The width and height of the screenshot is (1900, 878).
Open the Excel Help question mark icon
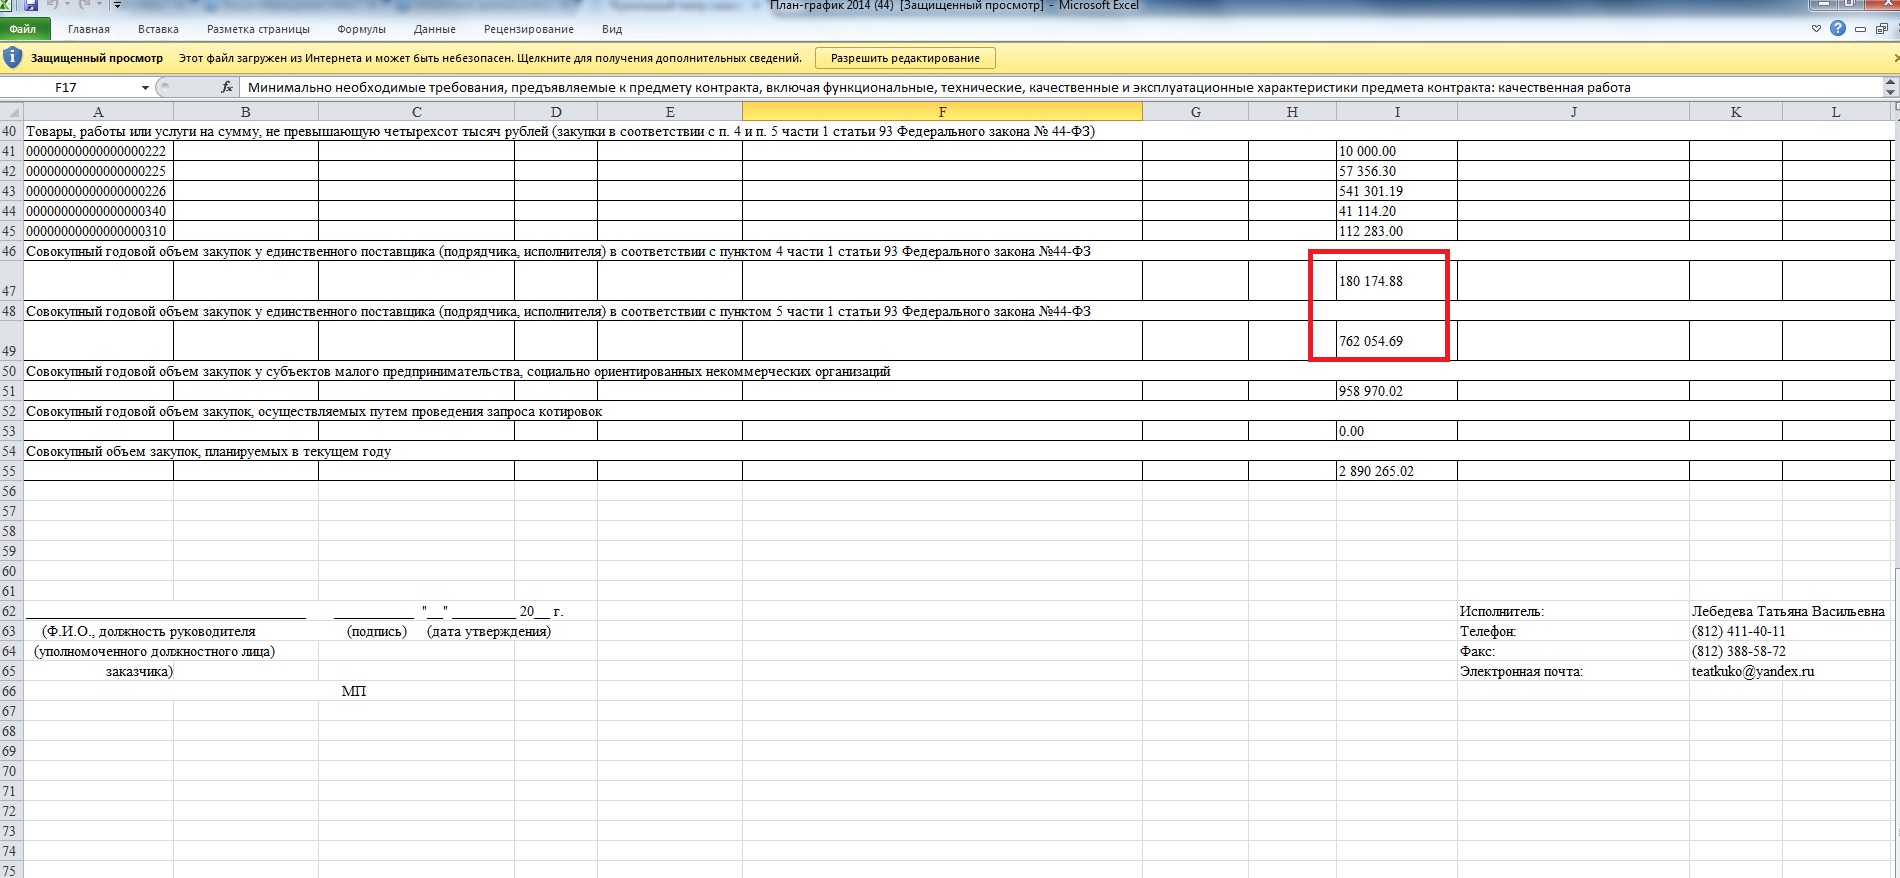pos(1838,29)
